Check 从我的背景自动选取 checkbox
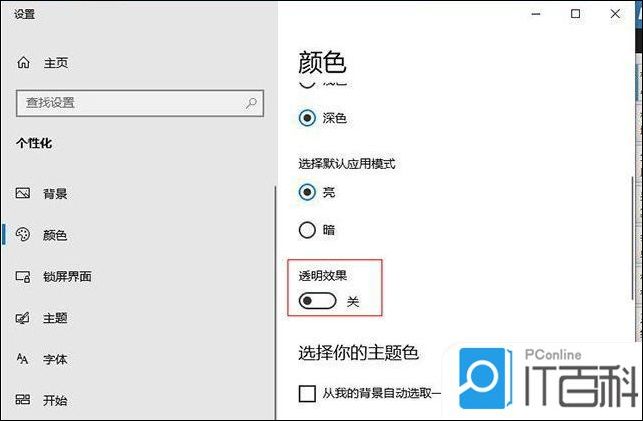The height and width of the screenshot is (421, 643). (307, 394)
